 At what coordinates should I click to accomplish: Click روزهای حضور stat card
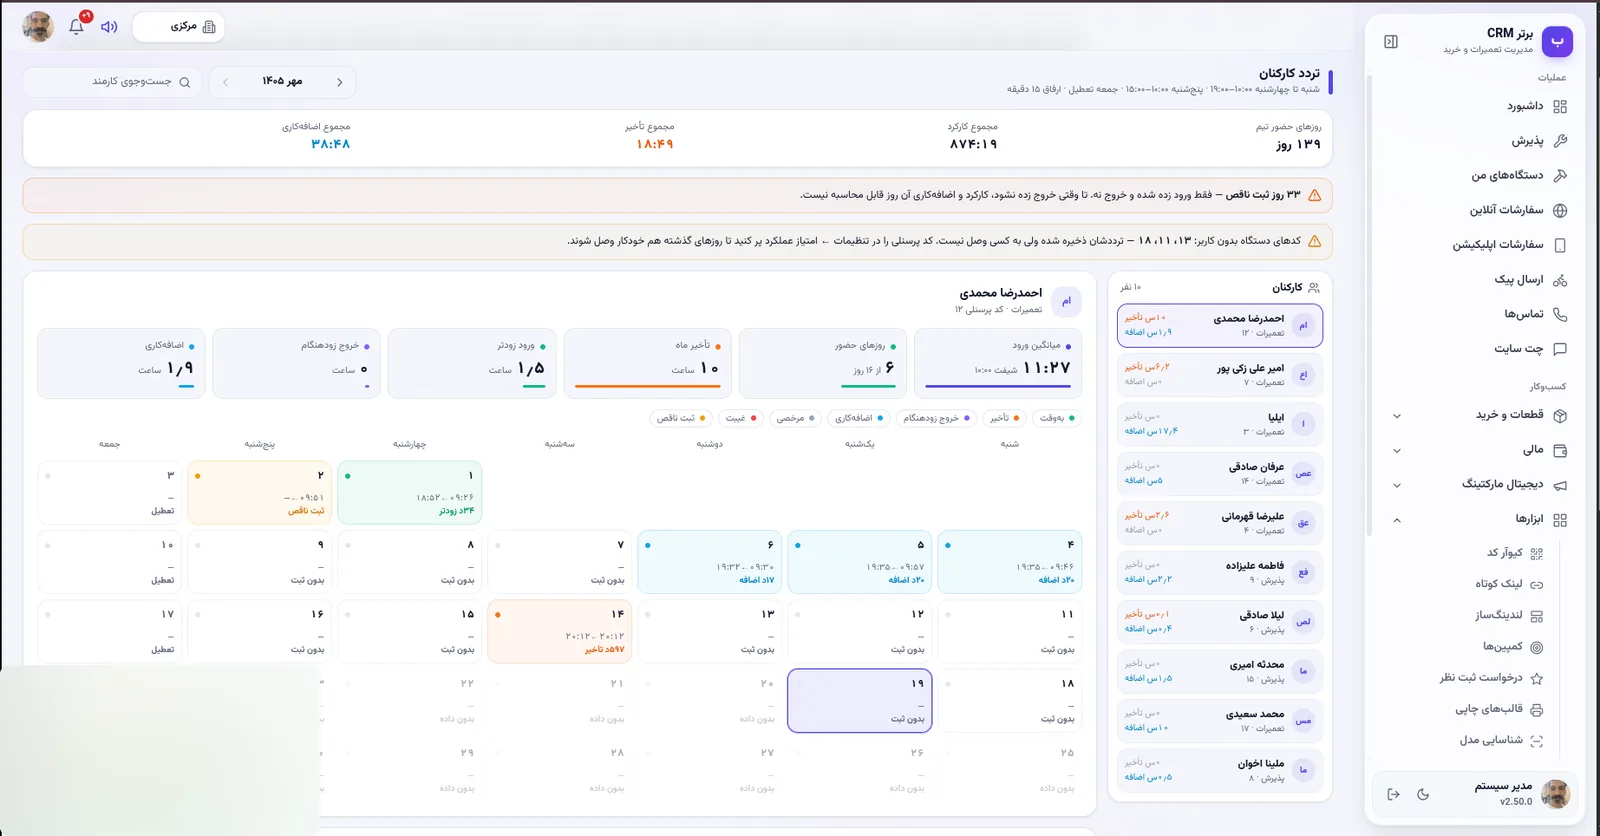tap(823, 364)
